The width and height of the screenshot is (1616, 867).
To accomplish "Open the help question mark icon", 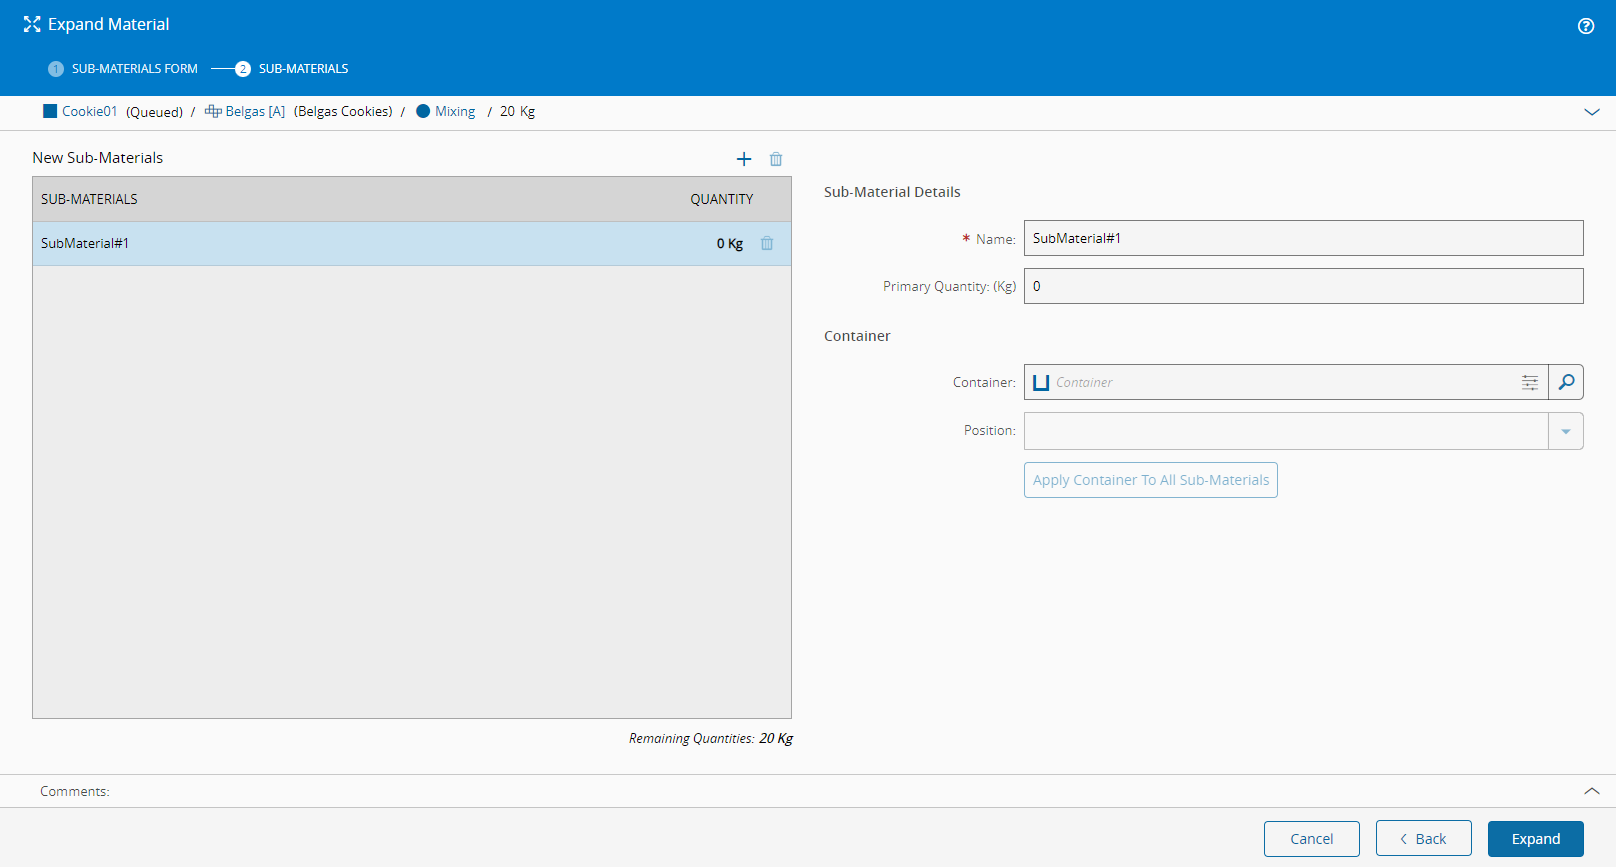I will (x=1586, y=26).
